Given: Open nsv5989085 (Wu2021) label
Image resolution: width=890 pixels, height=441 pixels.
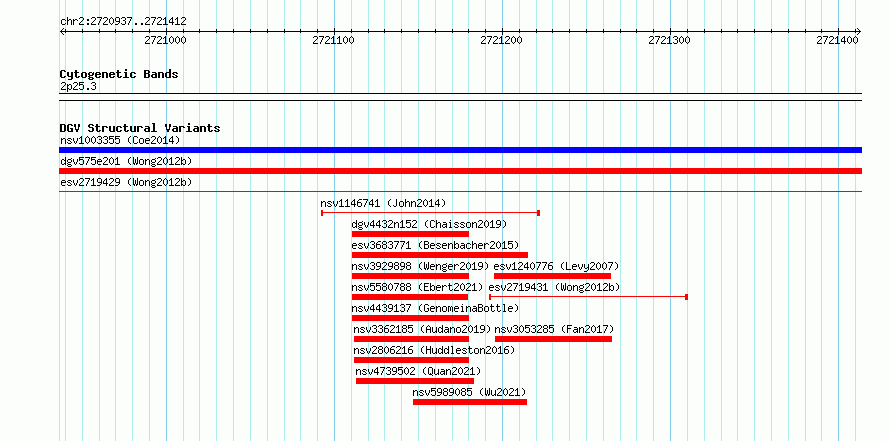Looking at the screenshot, I should (x=469, y=392).
